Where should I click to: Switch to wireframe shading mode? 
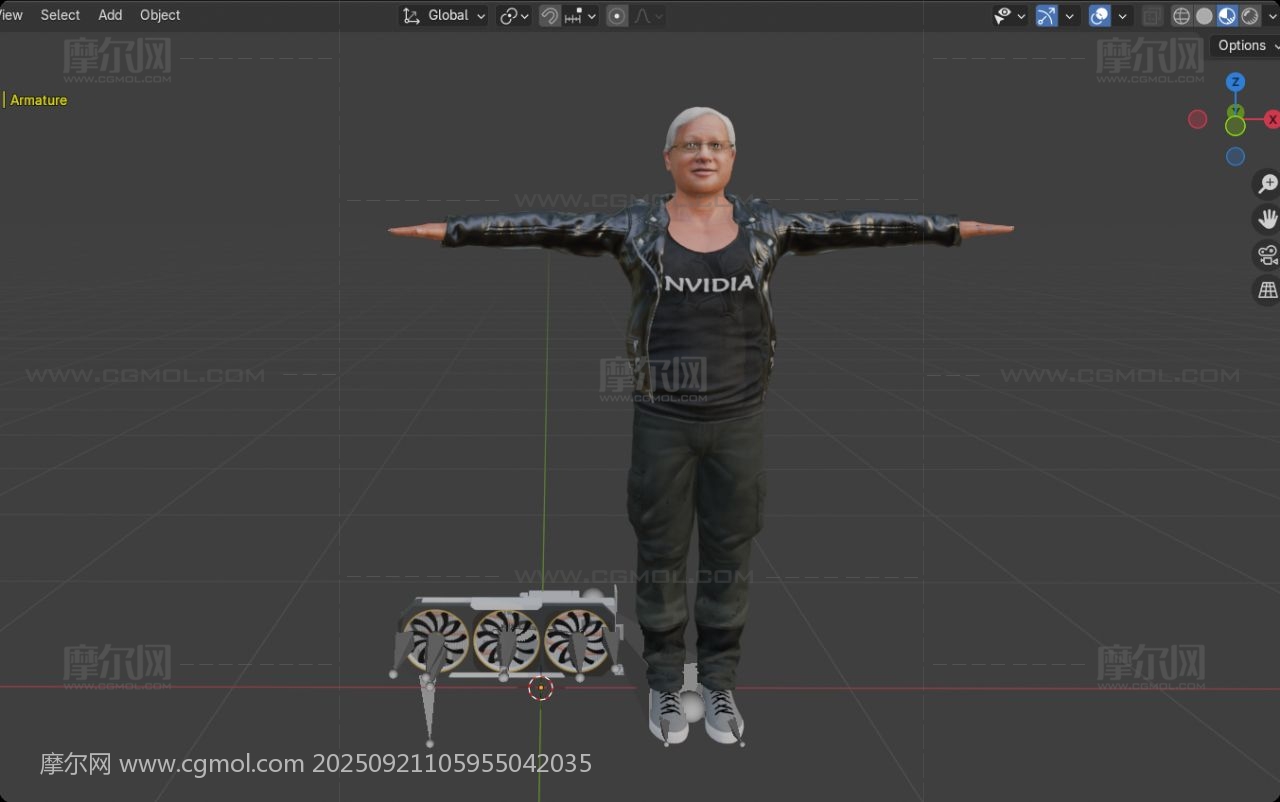(x=1181, y=15)
